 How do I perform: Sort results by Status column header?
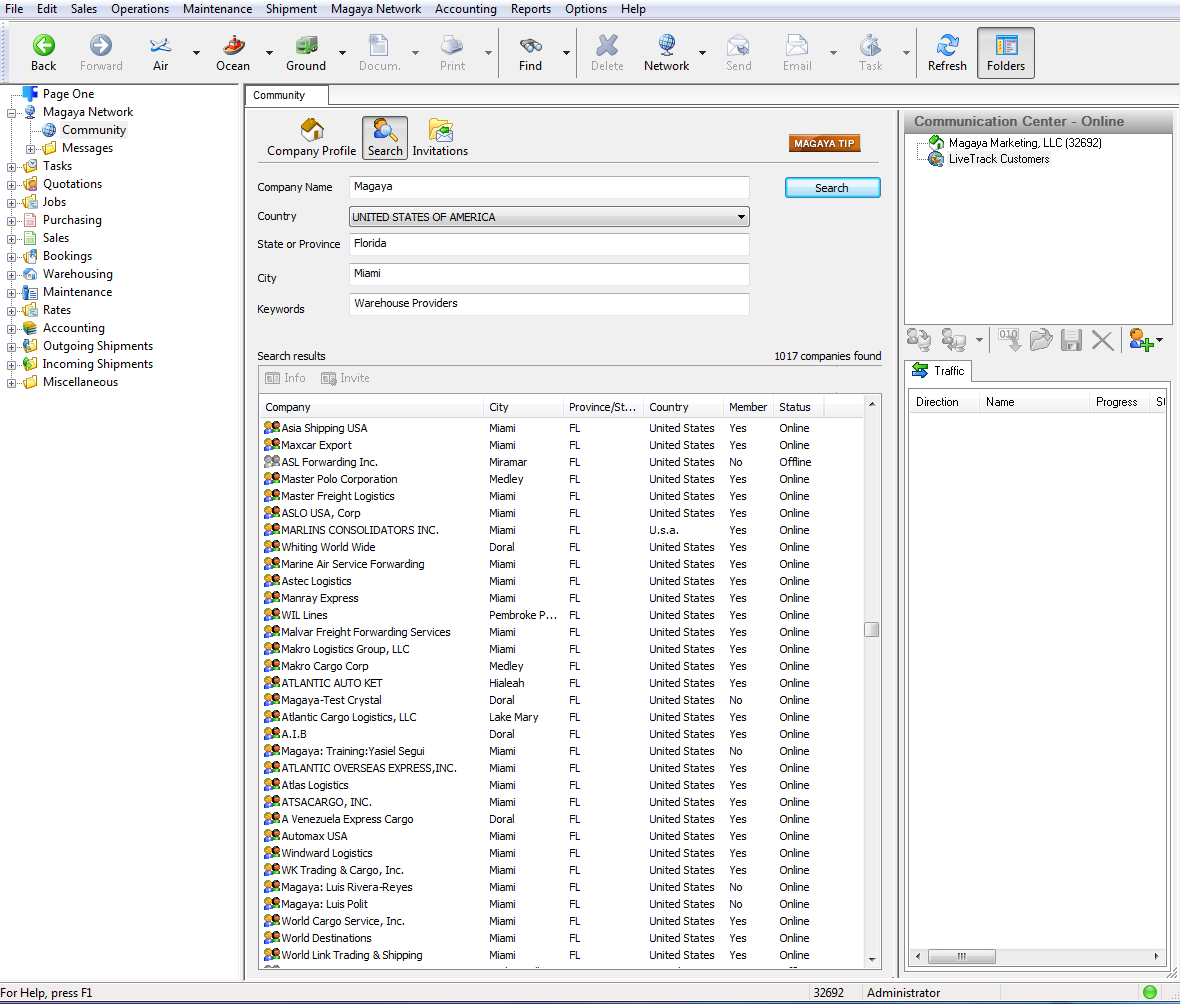[799, 406]
